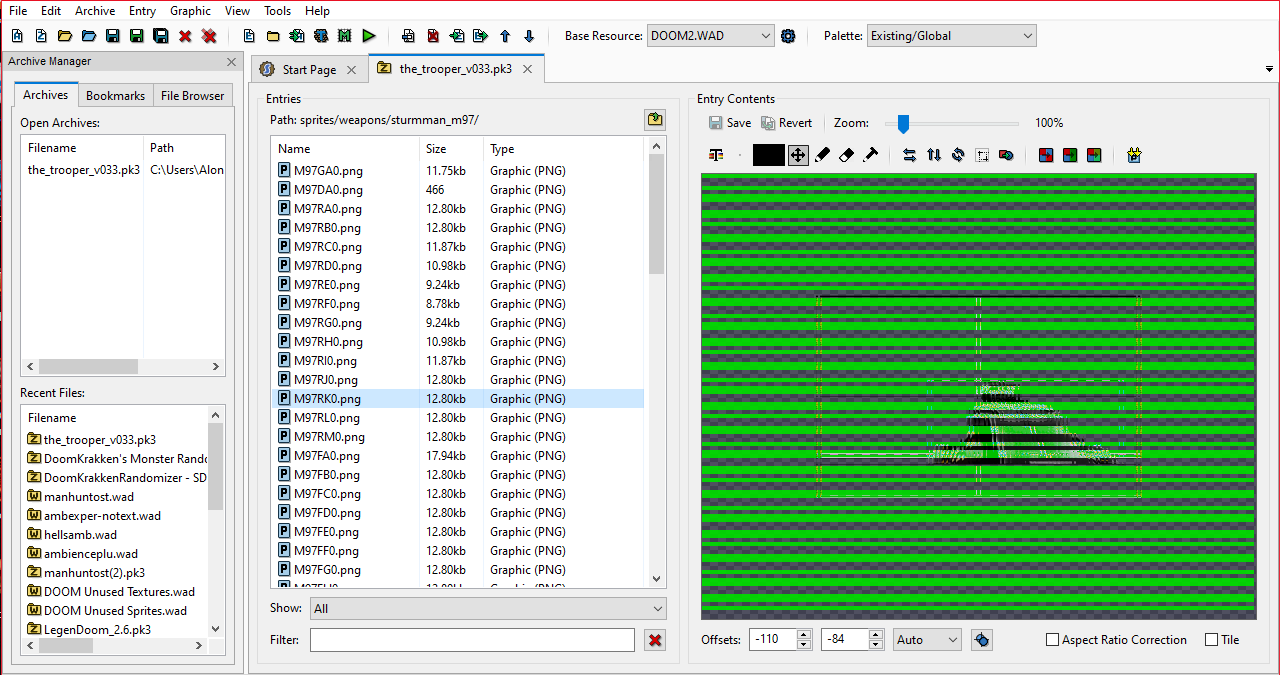Select the pencil draw tool
The height and width of the screenshot is (675, 1280).
point(823,155)
